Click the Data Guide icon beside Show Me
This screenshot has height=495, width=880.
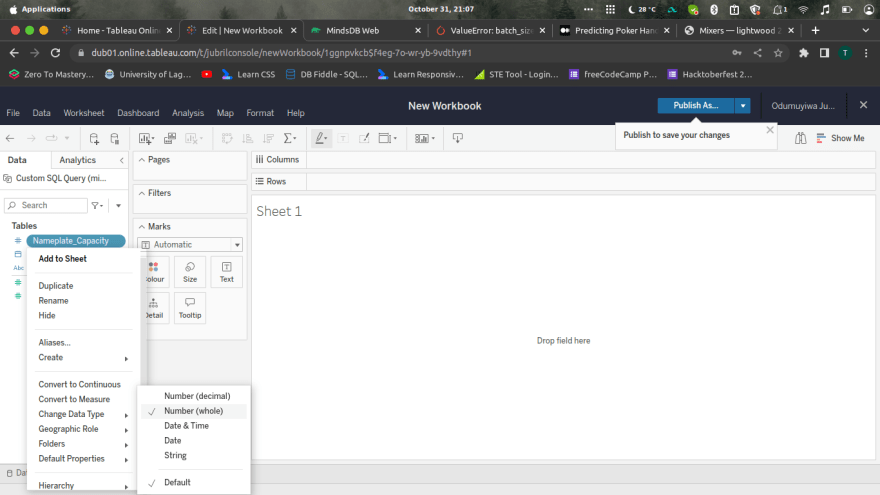click(800, 138)
